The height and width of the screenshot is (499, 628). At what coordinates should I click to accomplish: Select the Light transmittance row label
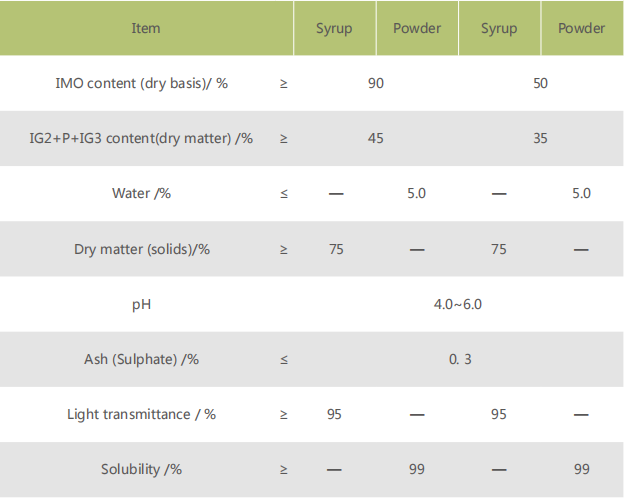click(141, 414)
